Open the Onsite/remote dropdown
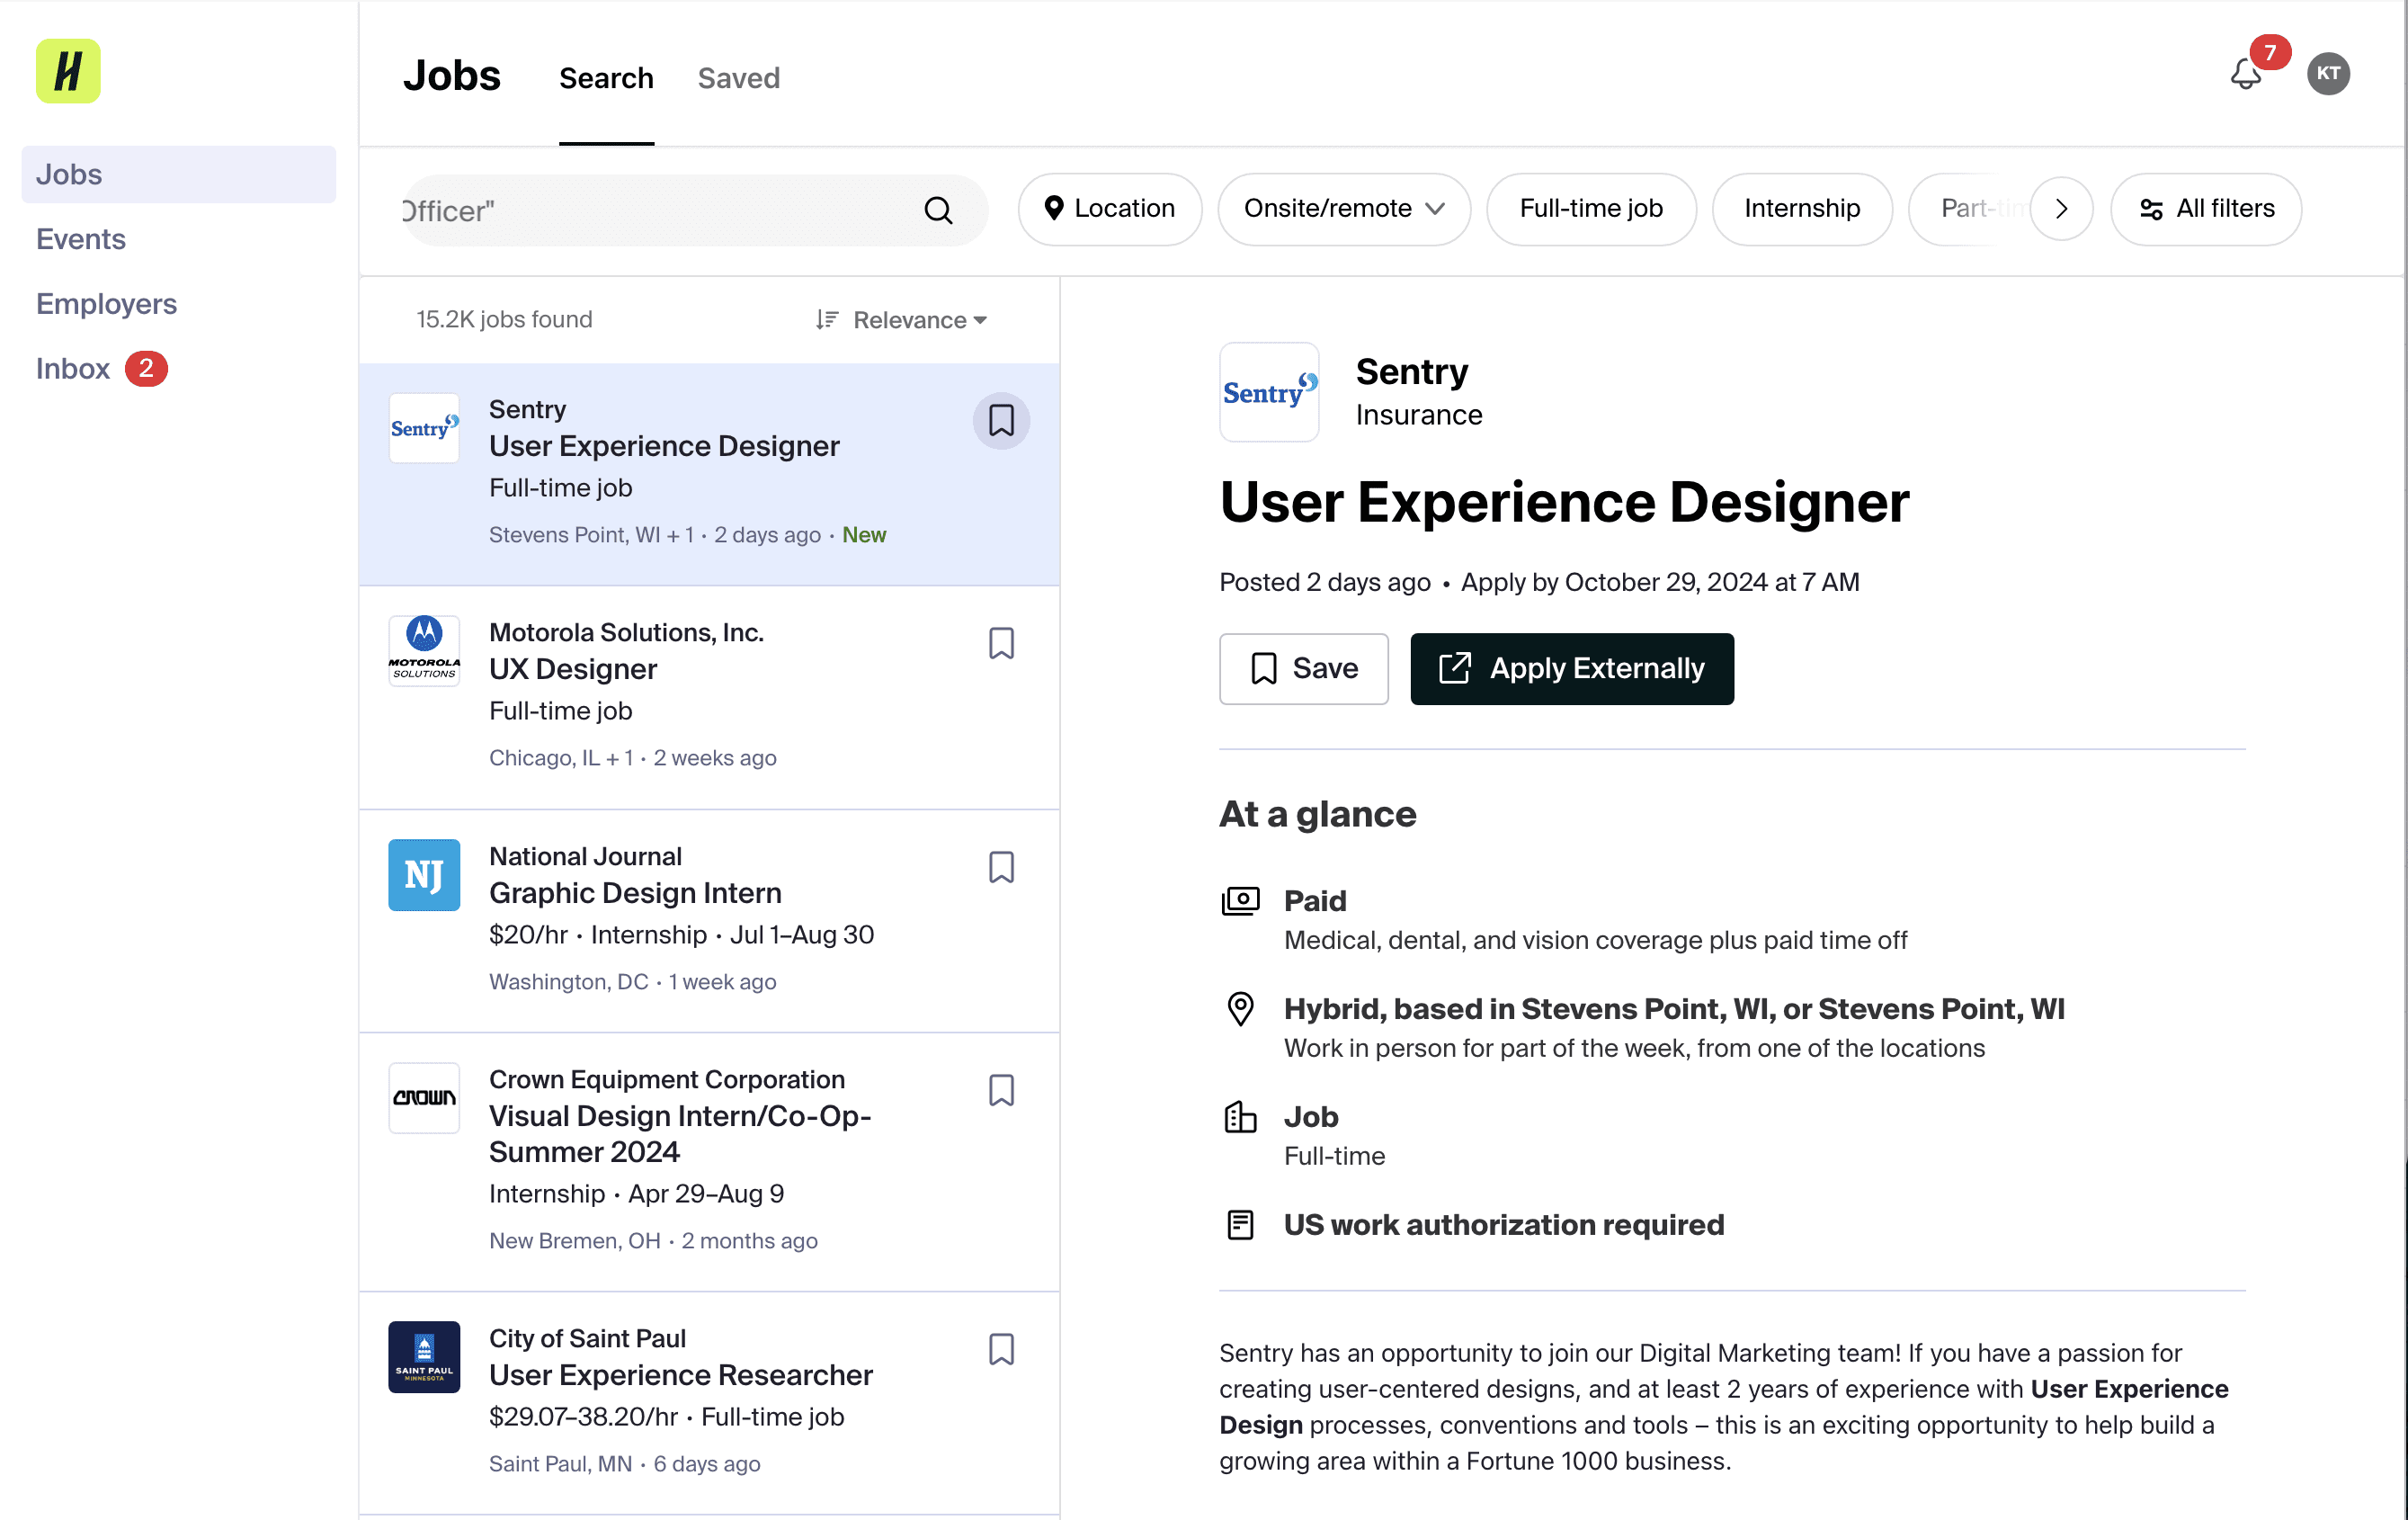 pyautogui.click(x=1343, y=209)
